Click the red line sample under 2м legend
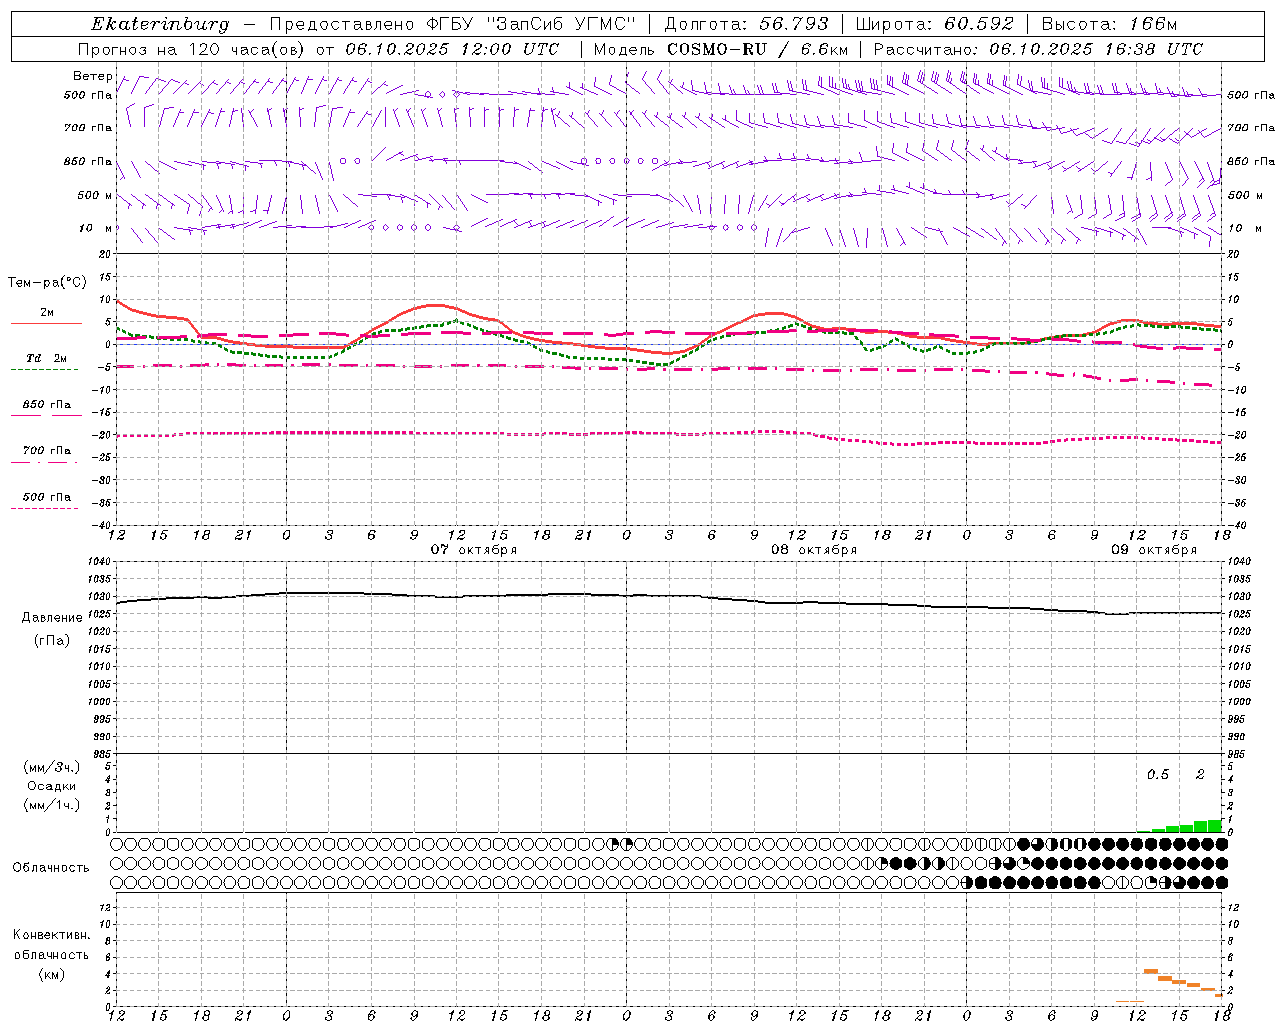This screenshot has width=1280, height=1024. tap(45, 323)
